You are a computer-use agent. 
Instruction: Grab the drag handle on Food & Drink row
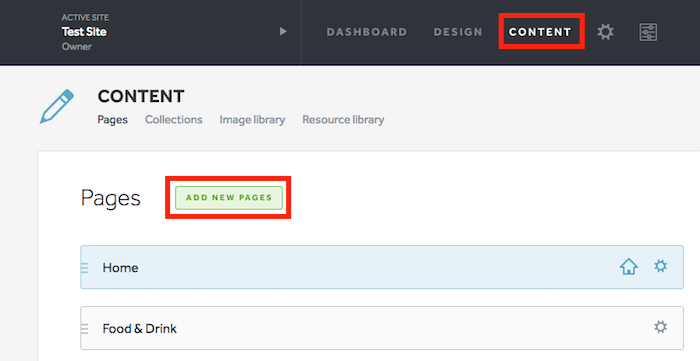click(84, 328)
